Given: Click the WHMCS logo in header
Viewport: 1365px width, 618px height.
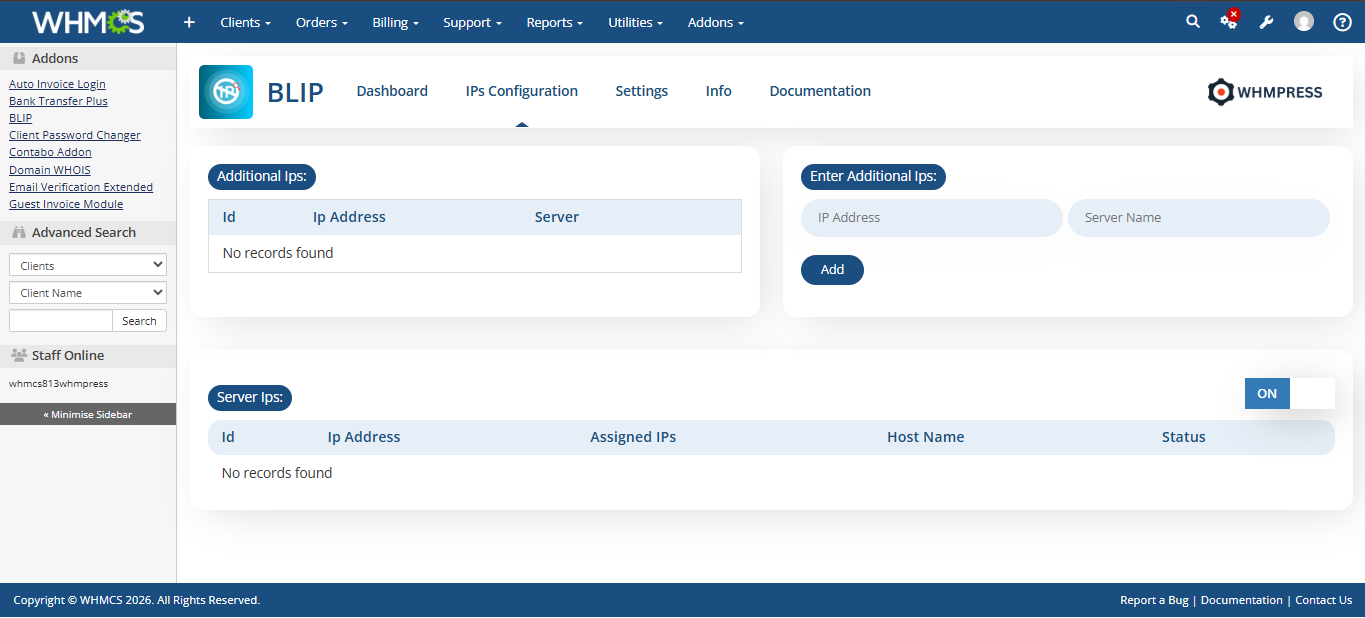Looking at the screenshot, I should click(88, 22).
